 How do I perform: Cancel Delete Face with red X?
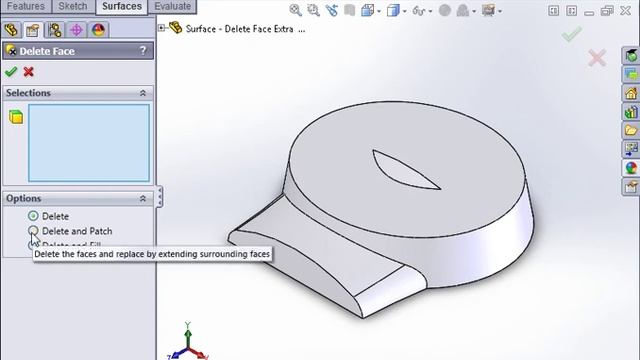(29, 72)
